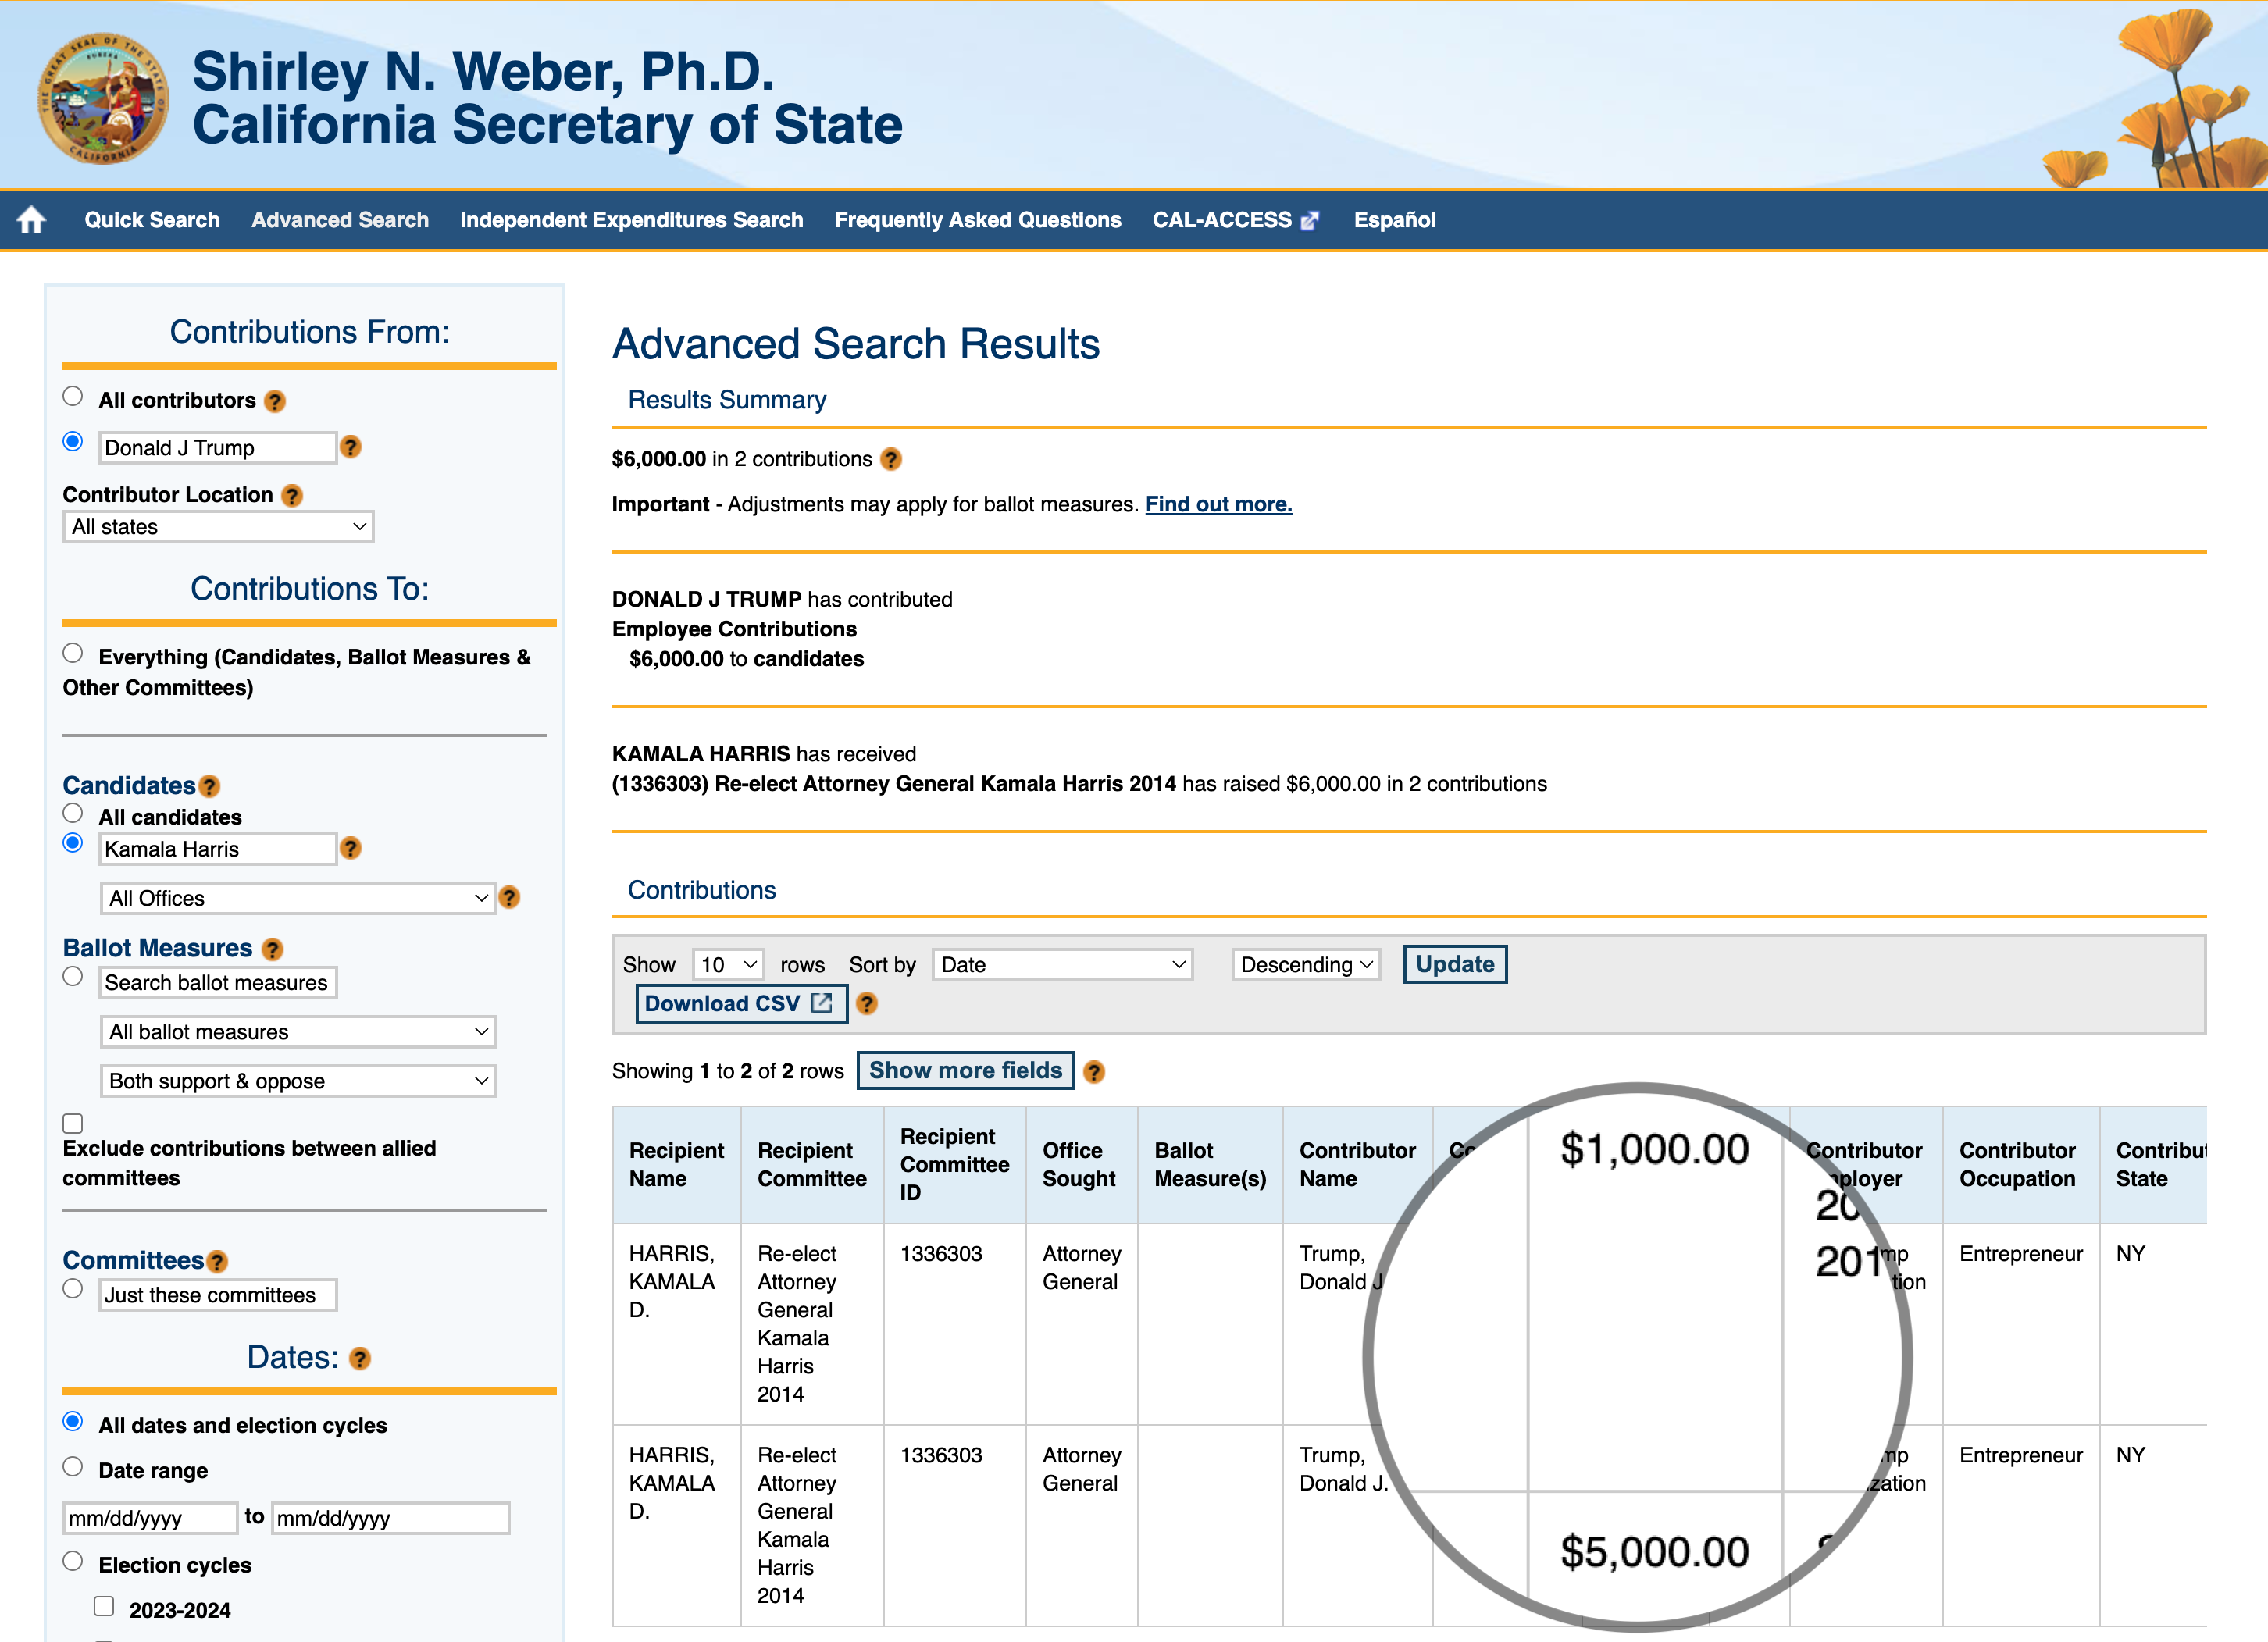Click 'Trump, Donald J.' in second row
Viewport: 2268px width, 1642px height.
click(x=1343, y=1469)
